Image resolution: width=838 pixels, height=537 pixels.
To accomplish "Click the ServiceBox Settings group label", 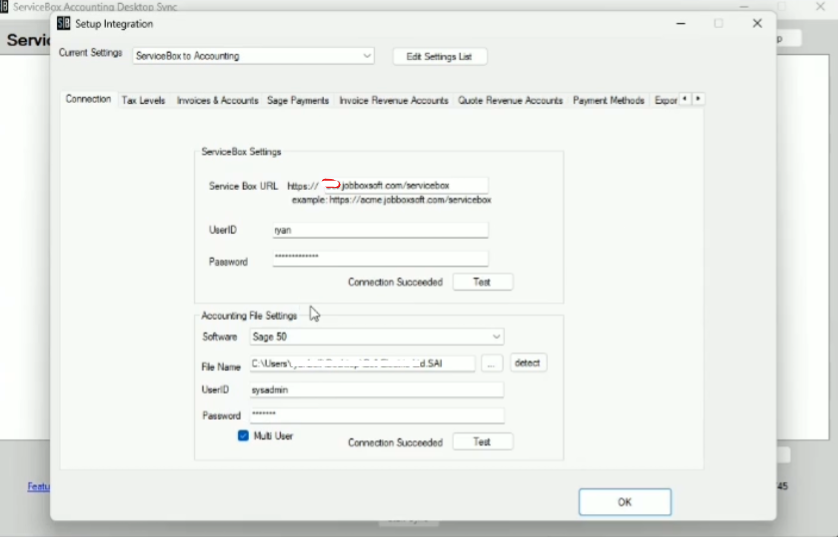I will click(241, 152).
